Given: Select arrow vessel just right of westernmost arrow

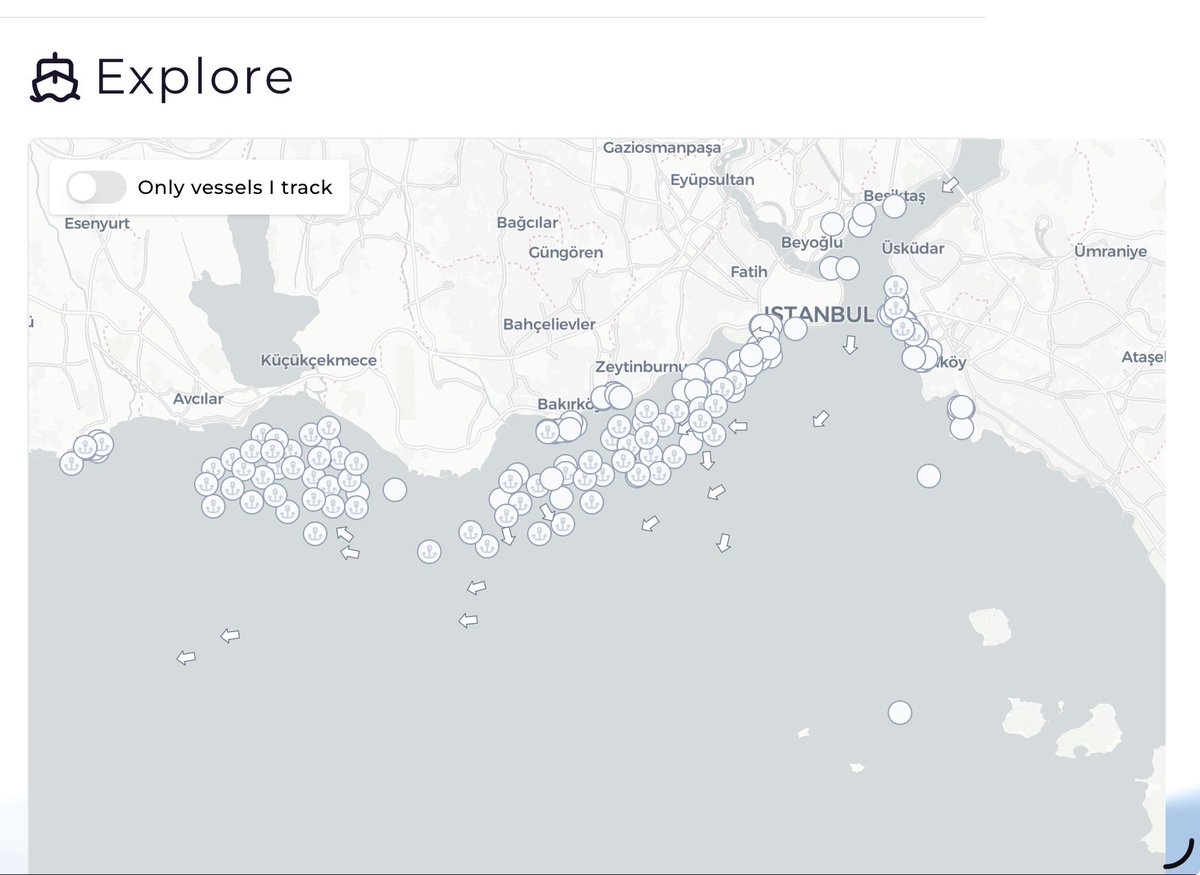Looking at the screenshot, I should click(x=230, y=635).
